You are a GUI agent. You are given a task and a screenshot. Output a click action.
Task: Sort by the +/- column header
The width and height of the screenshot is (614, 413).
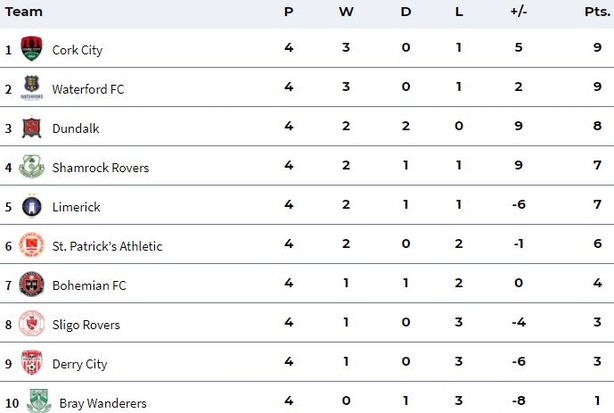518,12
